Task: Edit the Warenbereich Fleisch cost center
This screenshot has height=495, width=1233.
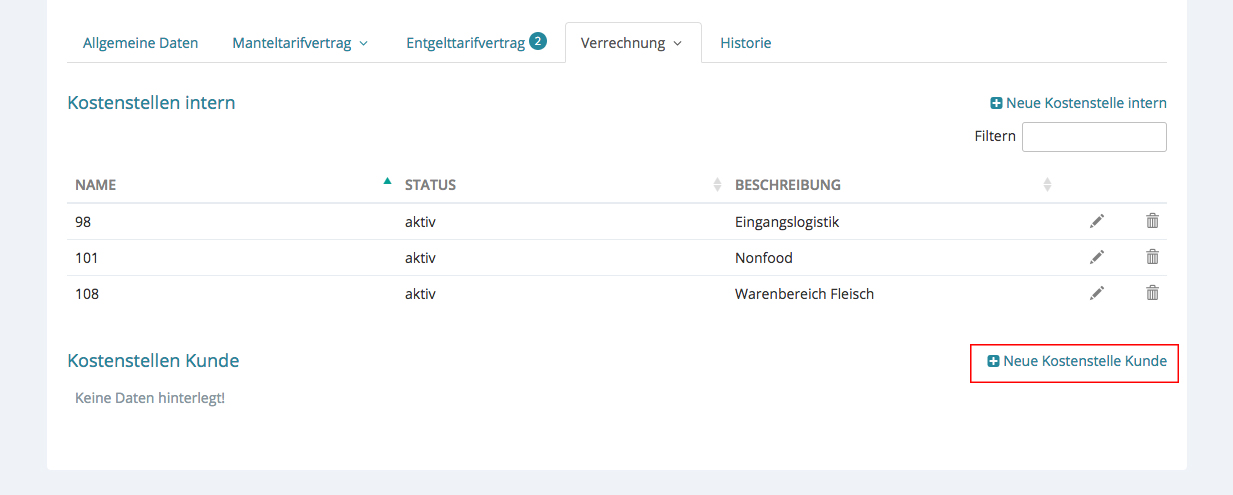Action: click(1097, 293)
